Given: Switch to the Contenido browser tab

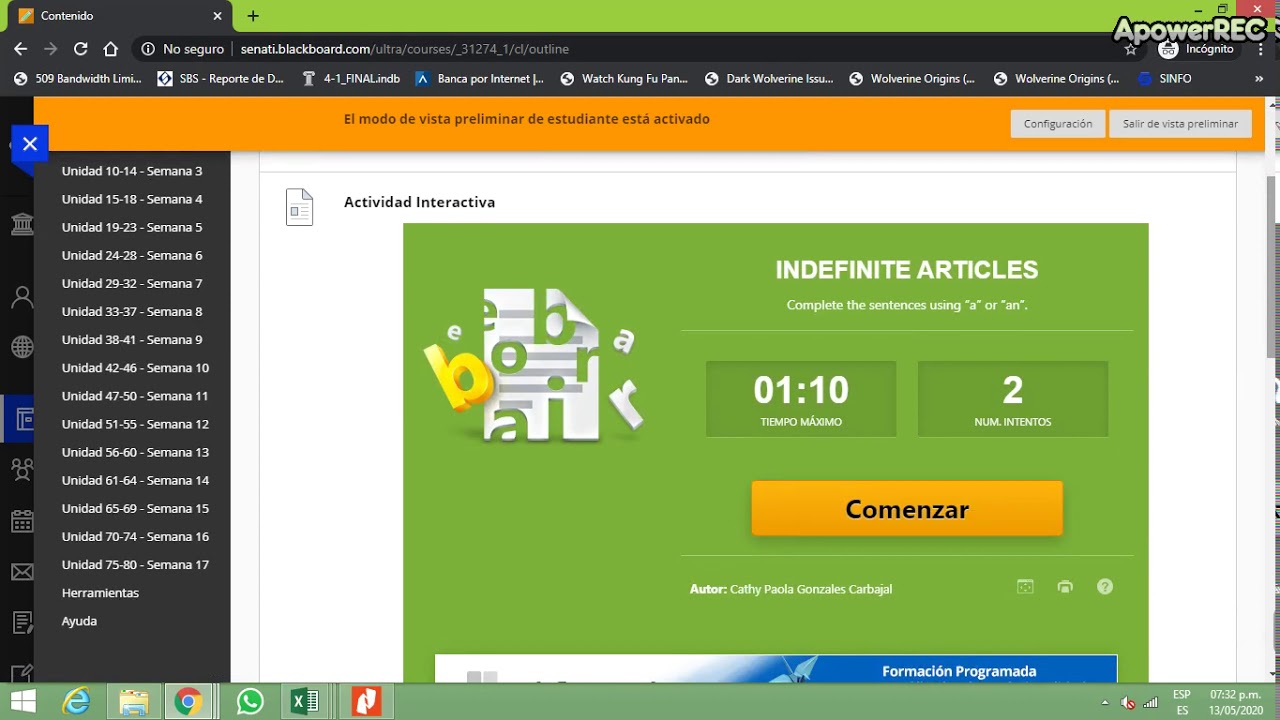Looking at the screenshot, I should click(x=120, y=16).
